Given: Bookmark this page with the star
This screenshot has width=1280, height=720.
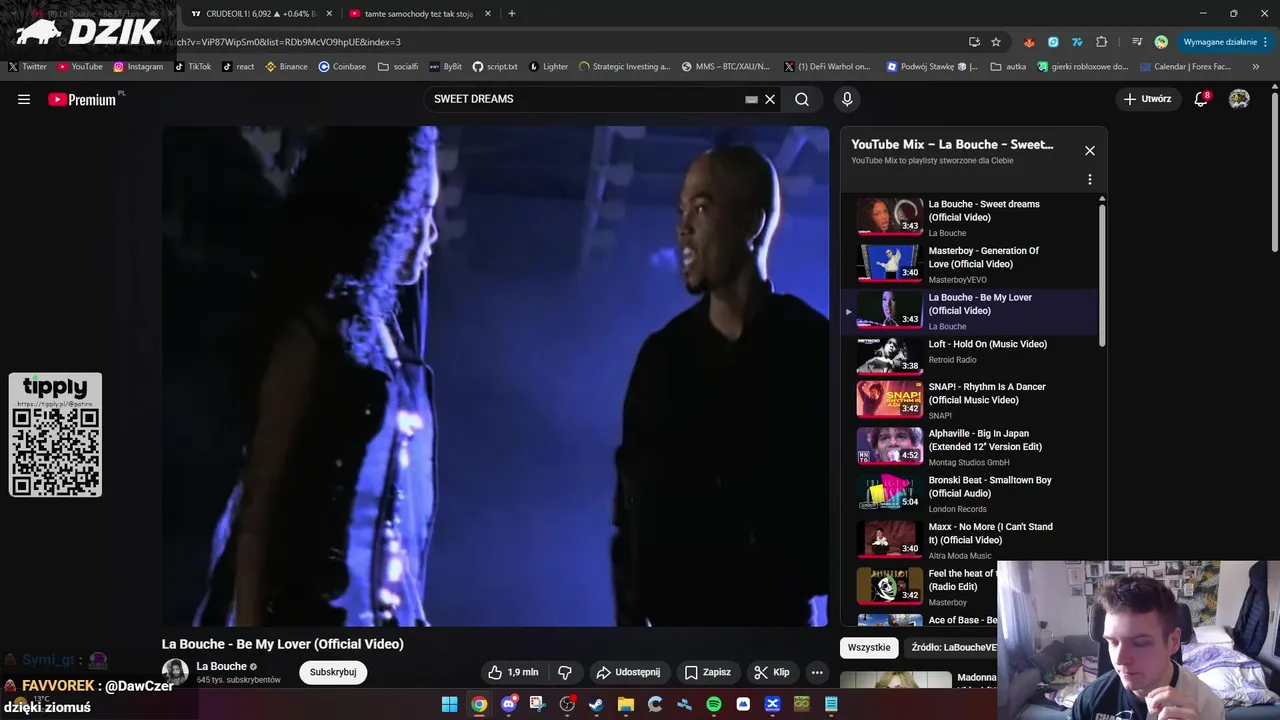Looking at the screenshot, I should pyautogui.click(x=996, y=42).
